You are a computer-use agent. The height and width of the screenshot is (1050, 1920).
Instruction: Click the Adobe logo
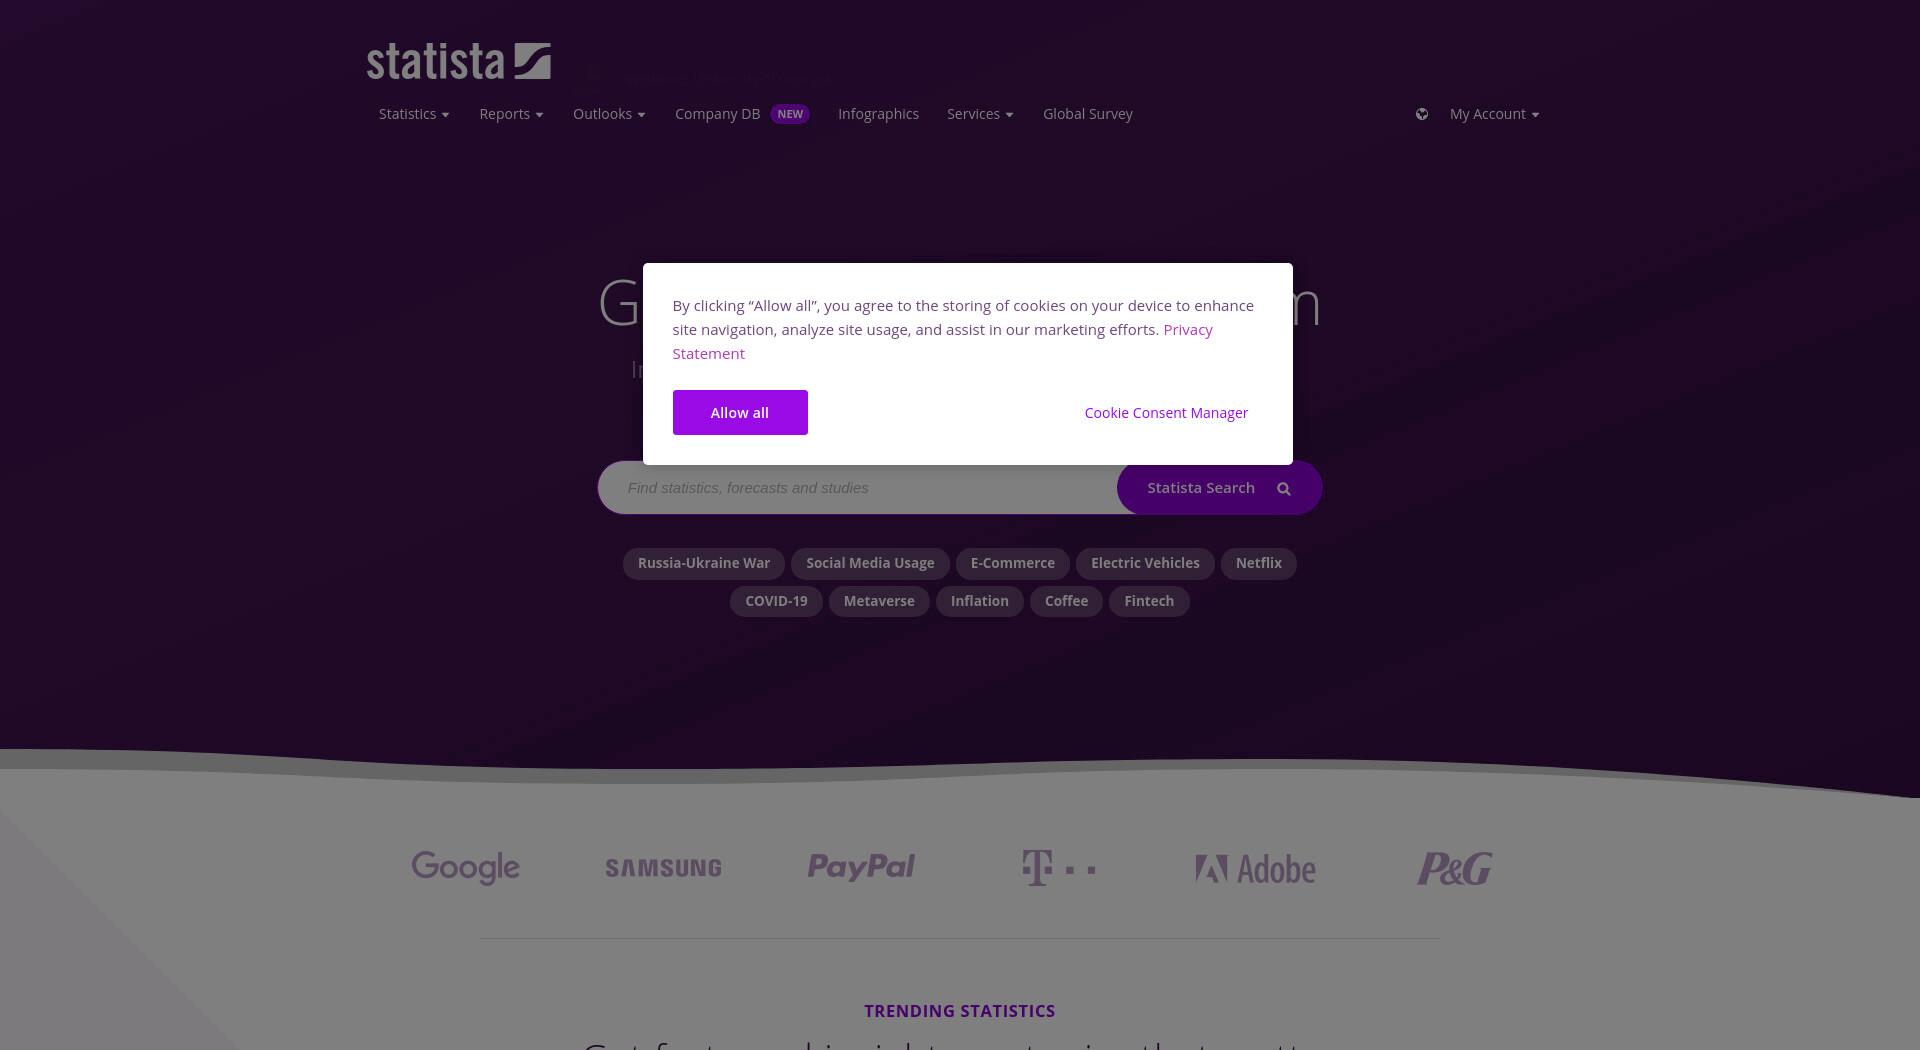(x=1255, y=869)
